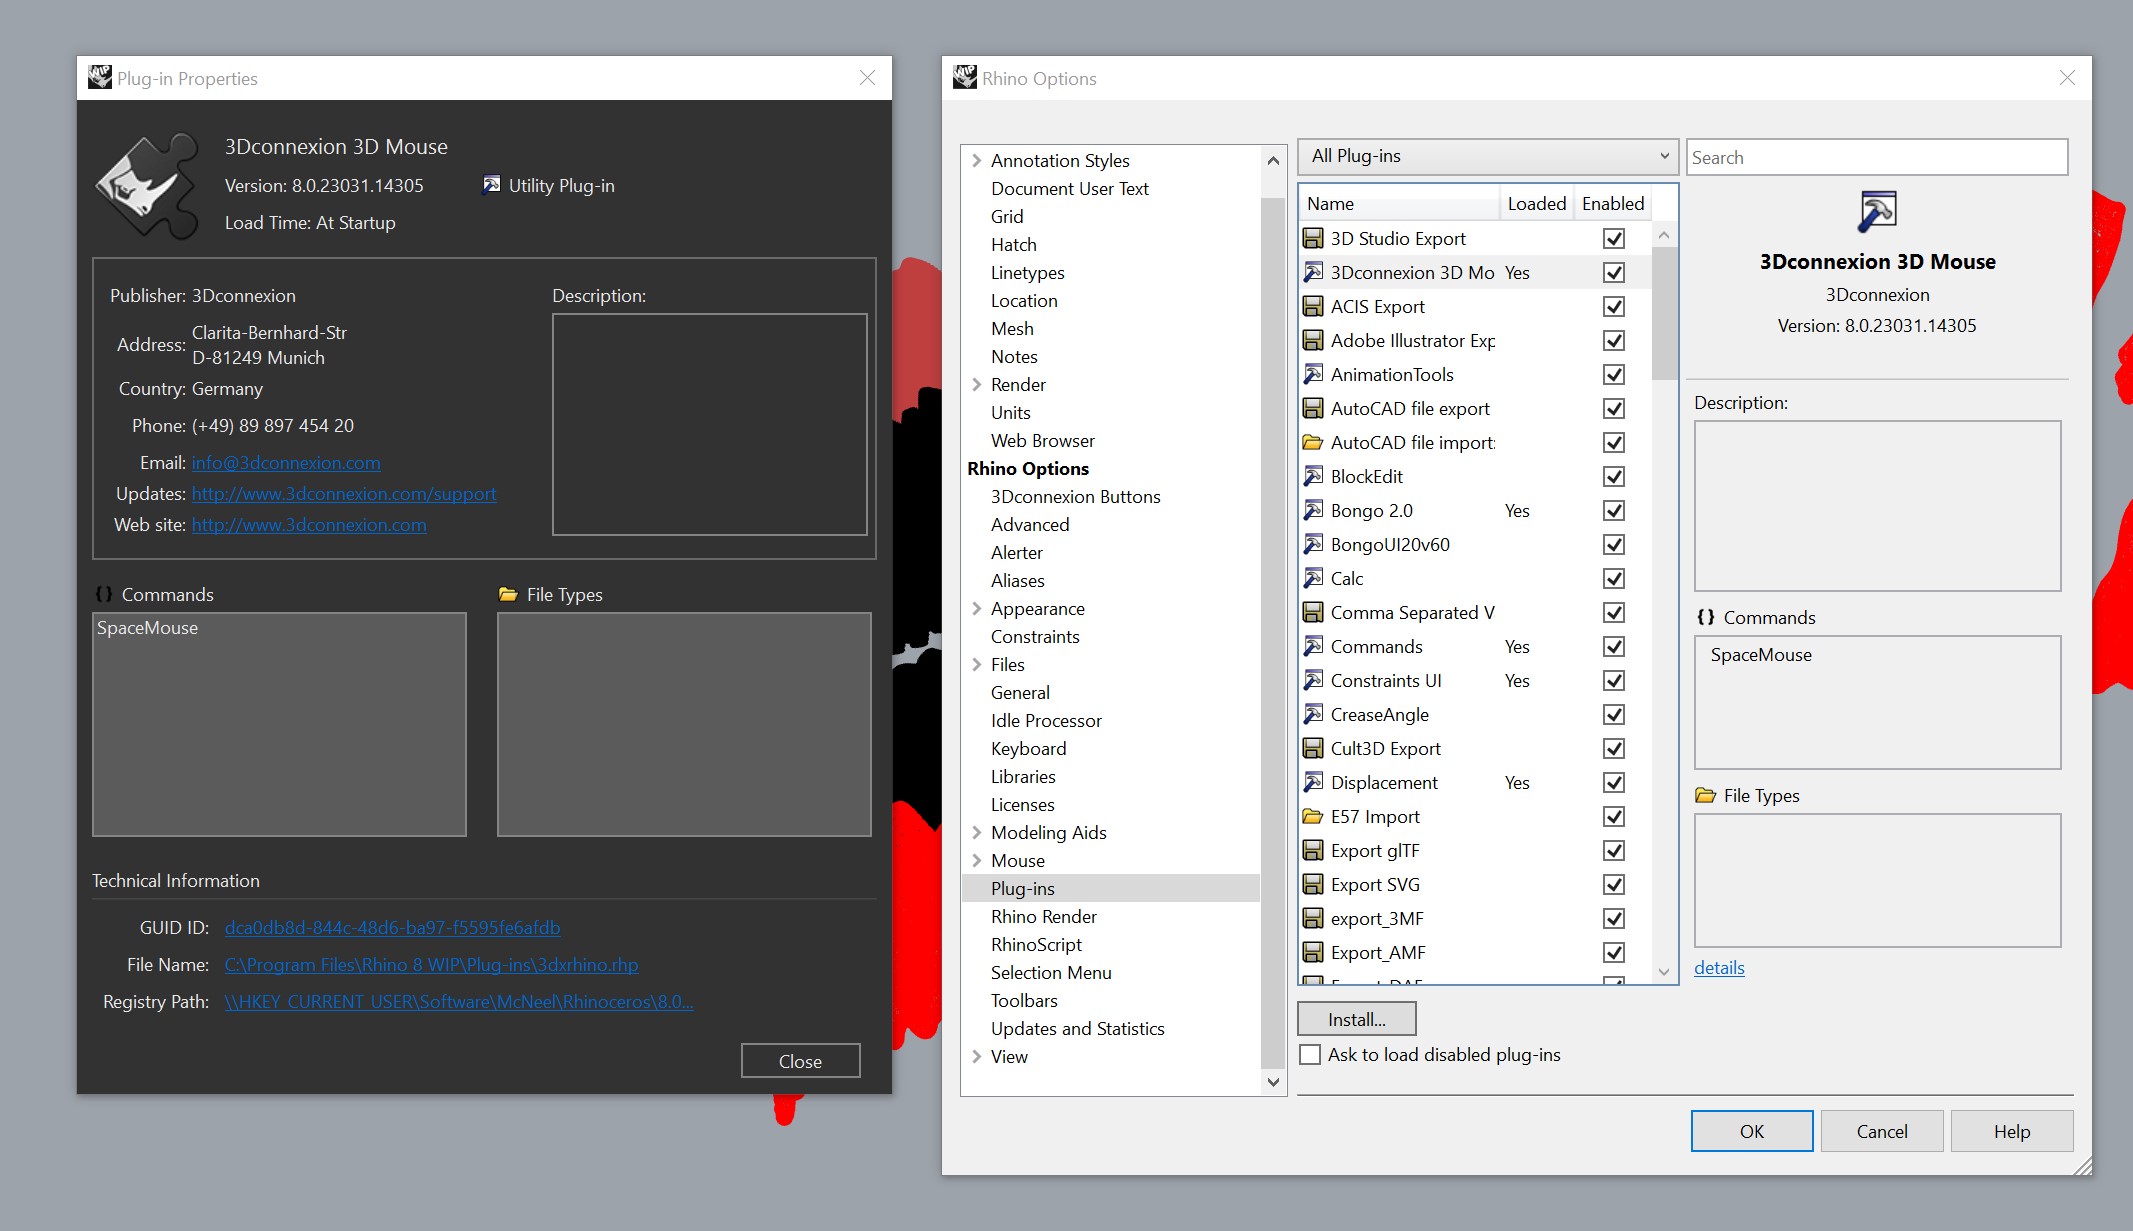Click the Comma Separated Value disk icon

point(1313,612)
